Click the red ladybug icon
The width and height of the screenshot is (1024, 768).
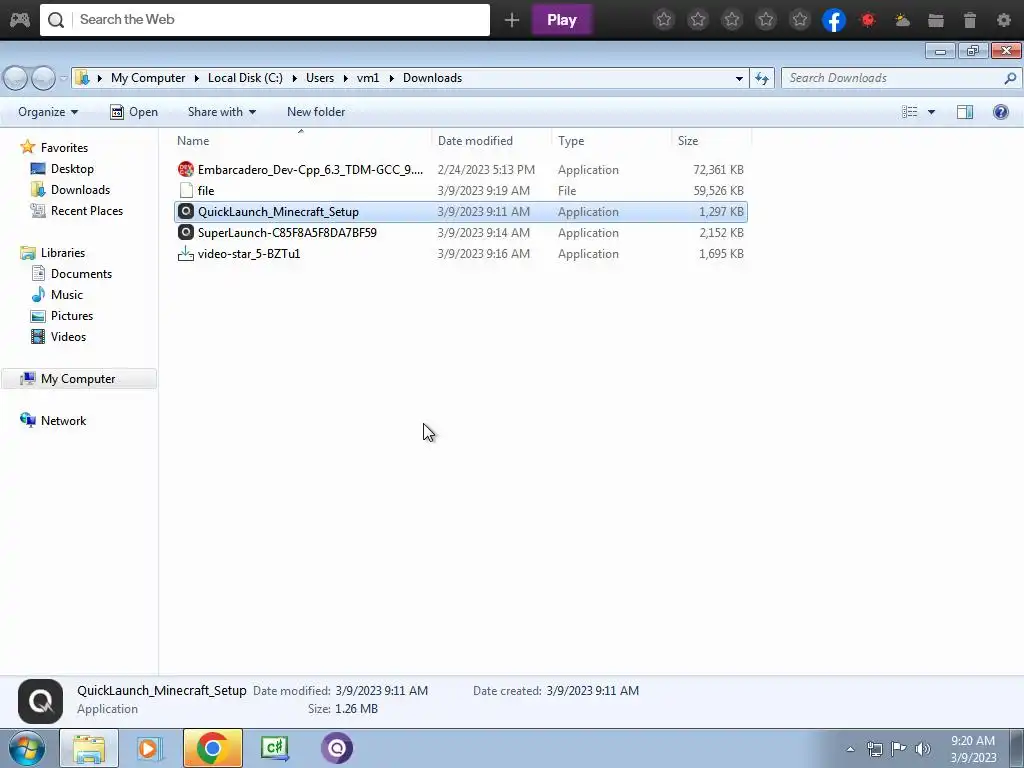(x=868, y=20)
